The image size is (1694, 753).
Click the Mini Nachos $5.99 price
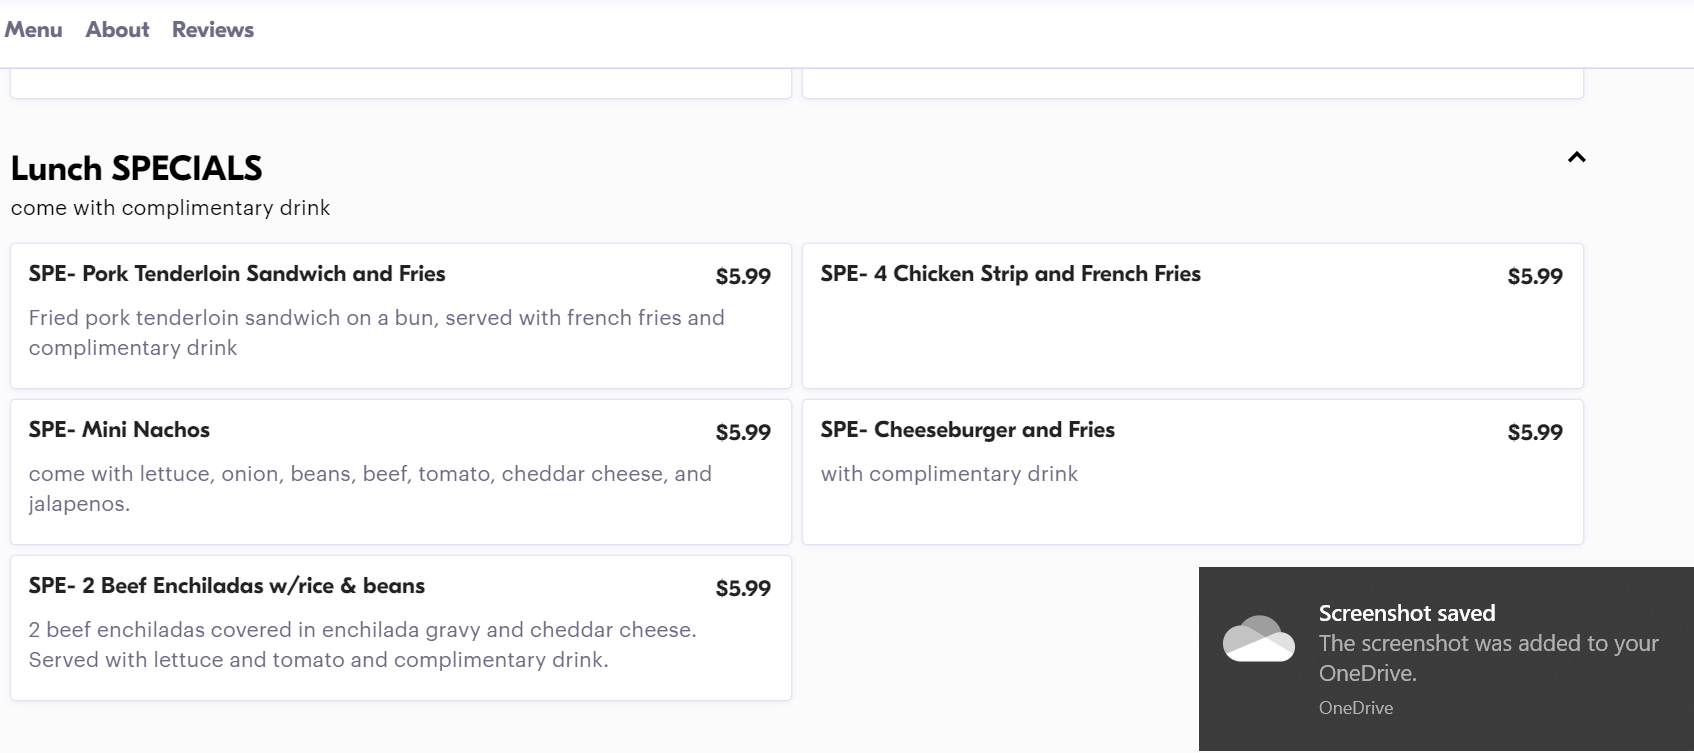[x=743, y=432]
